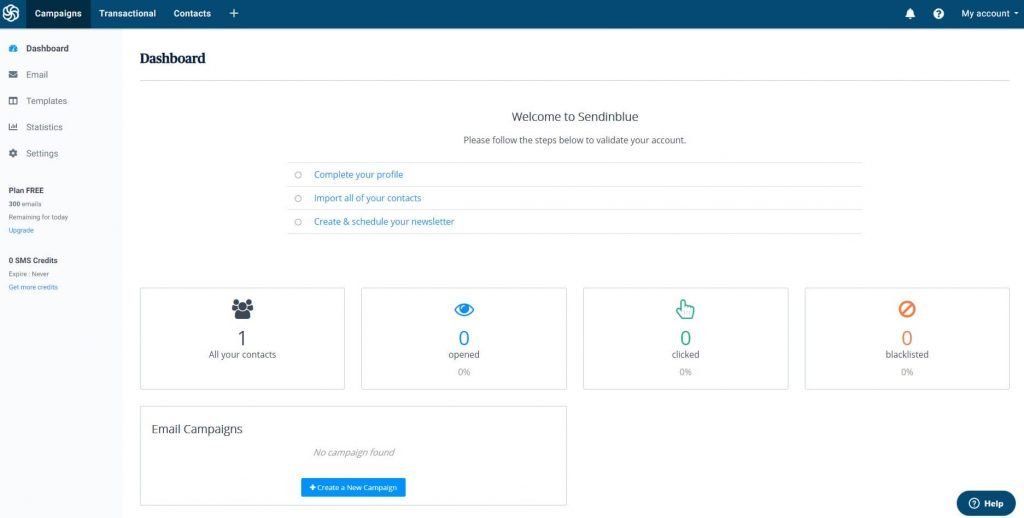Click the Email Campaigns heading
Image resolution: width=1024 pixels, height=518 pixels.
pyautogui.click(x=197, y=429)
